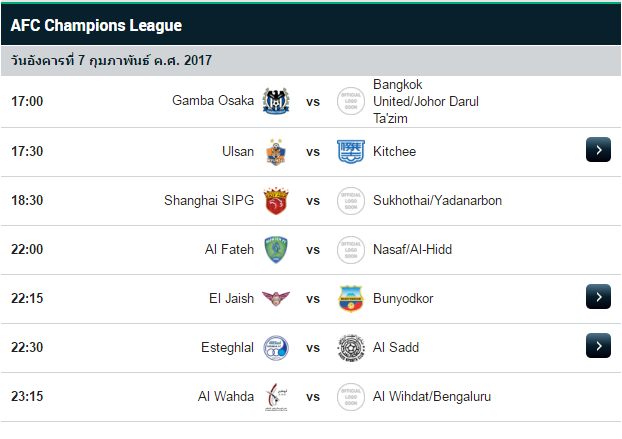The height and width of the screenshot is (439, 622).
Task: Open the Gamba Osaka team link
Action: (x=213, y=101)
